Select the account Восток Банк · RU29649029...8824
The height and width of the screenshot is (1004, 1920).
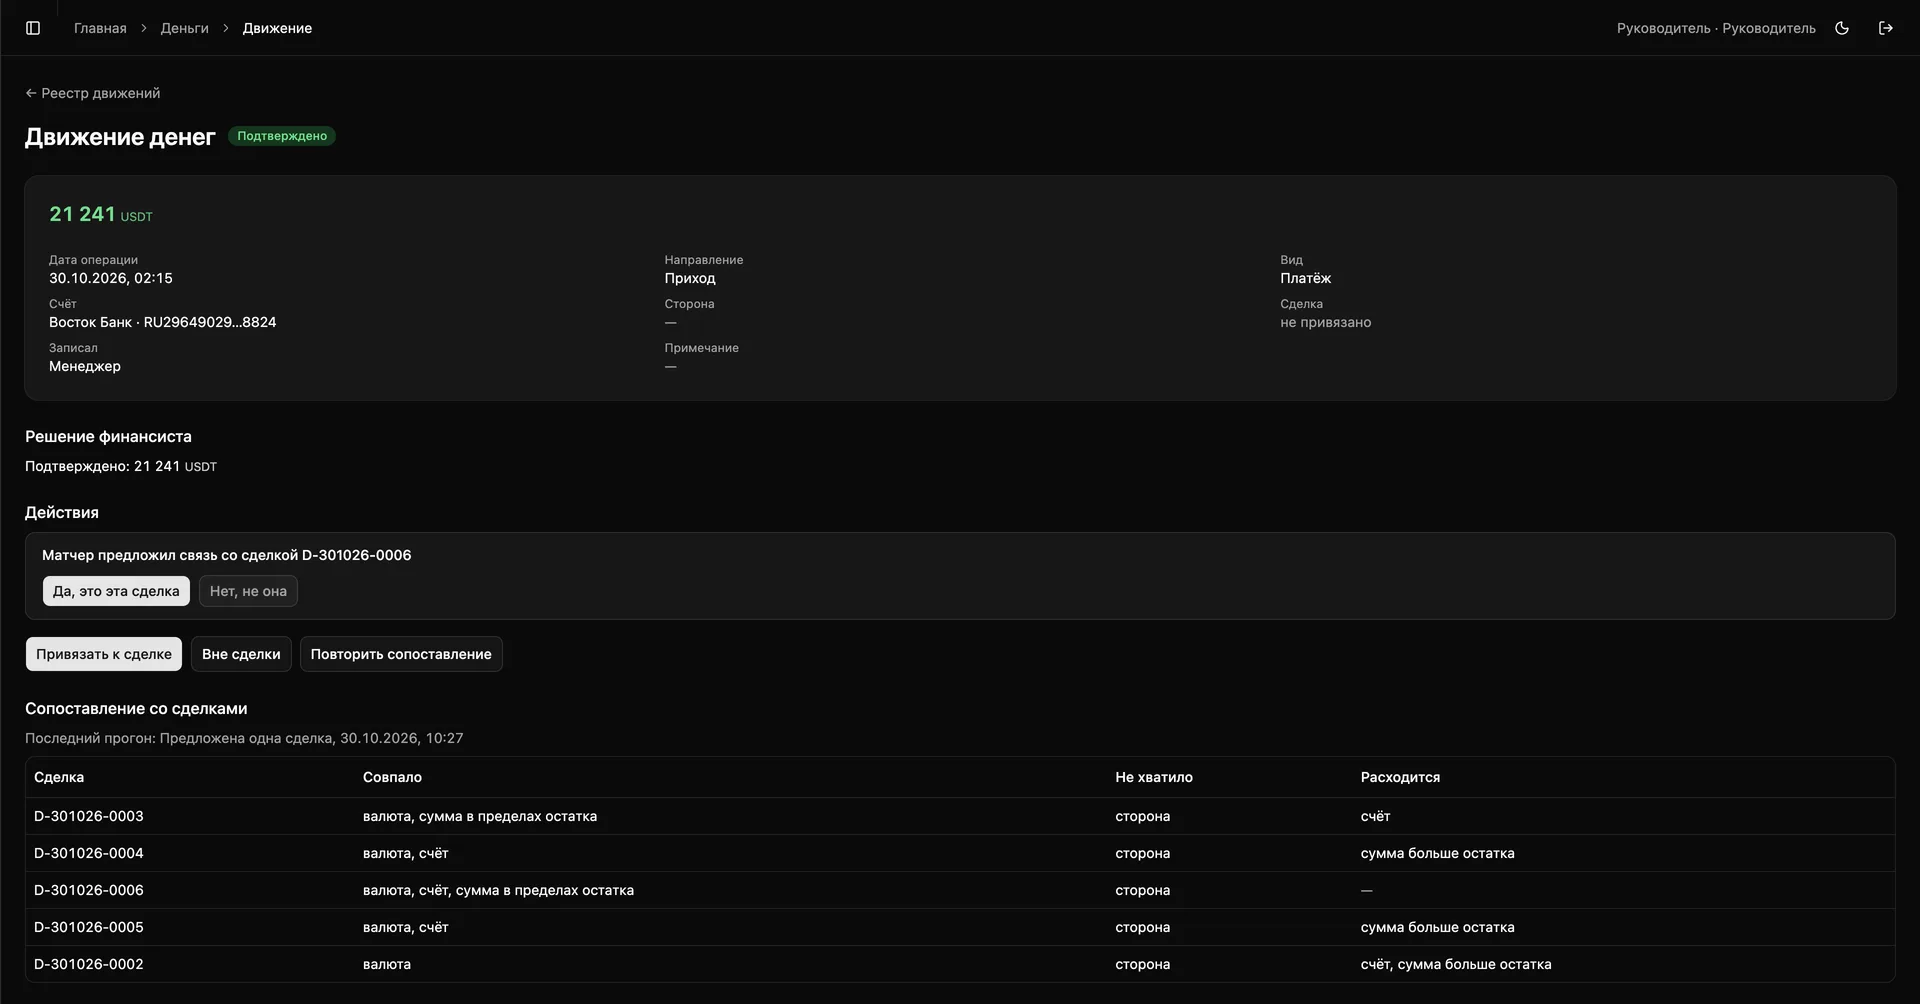163,322
